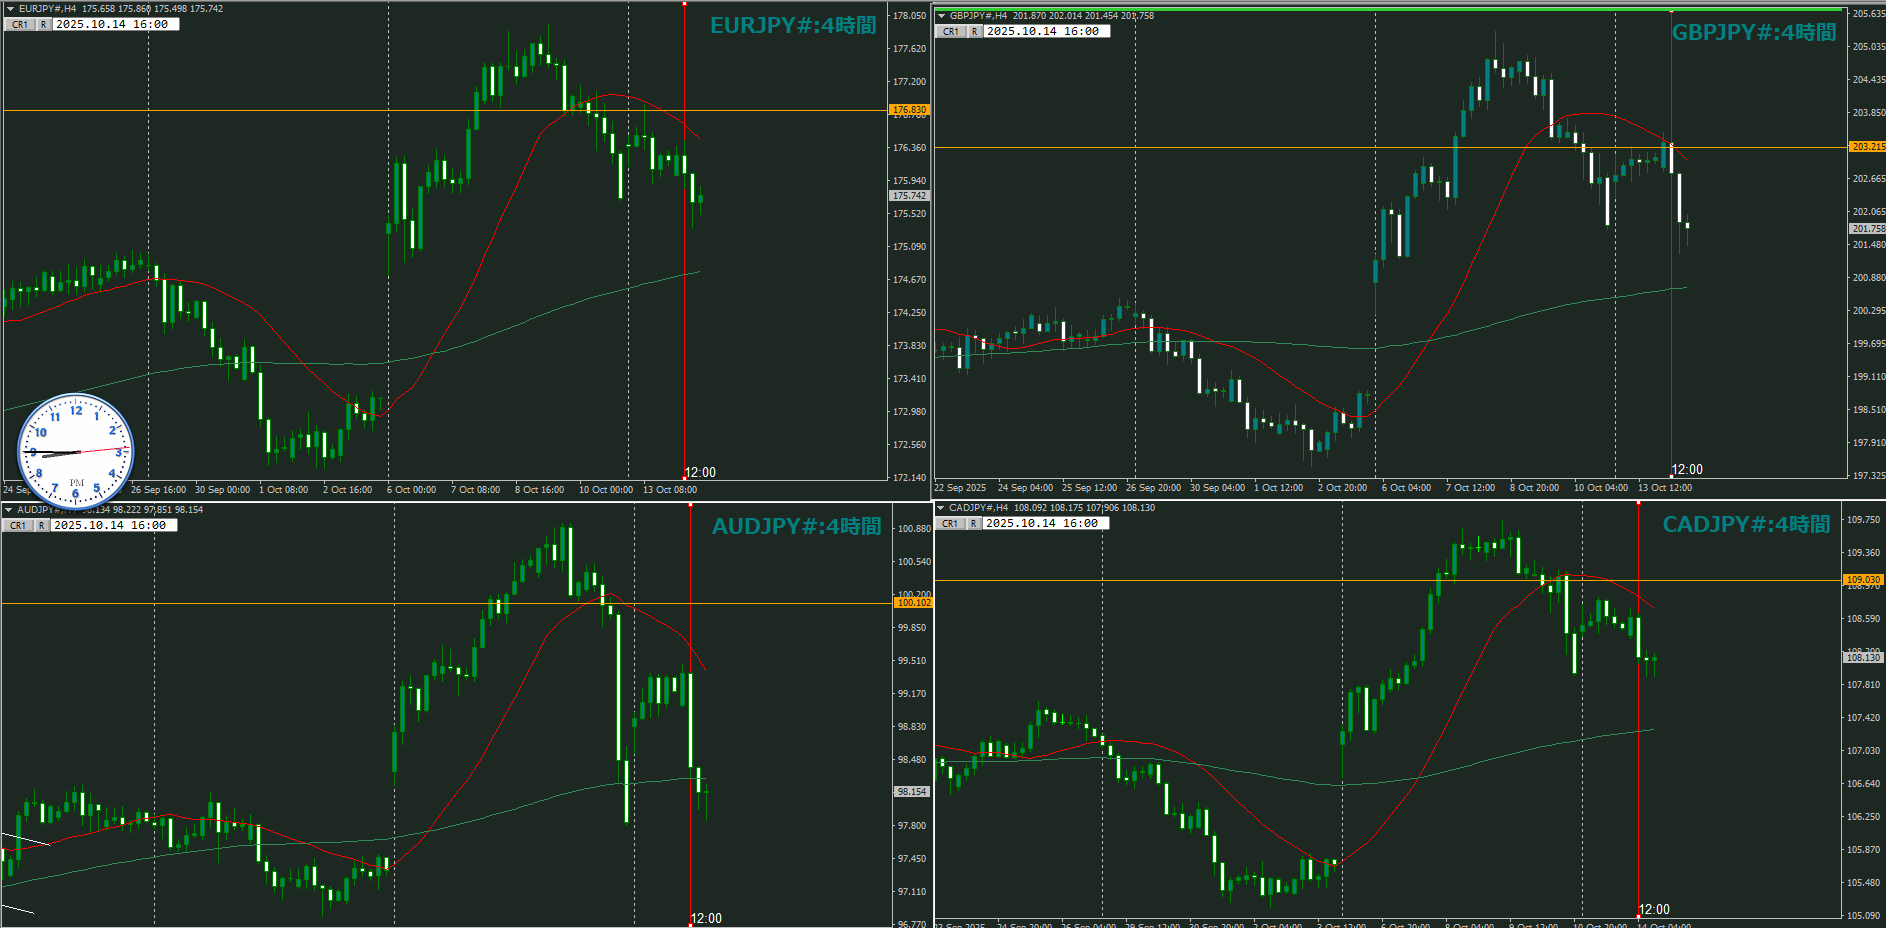
Task: Click the 100.102 price tag on AUDJPY
Action: click(913, 603)
